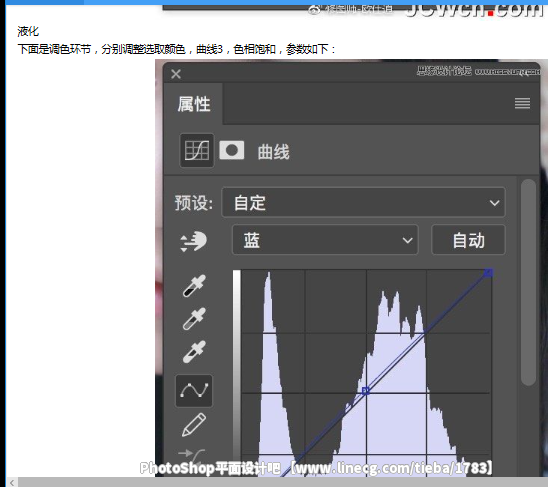This screenshot has height=487, width=548.
Task: Click the Properties panel vertical scrollbar
Action: [528, 282]
